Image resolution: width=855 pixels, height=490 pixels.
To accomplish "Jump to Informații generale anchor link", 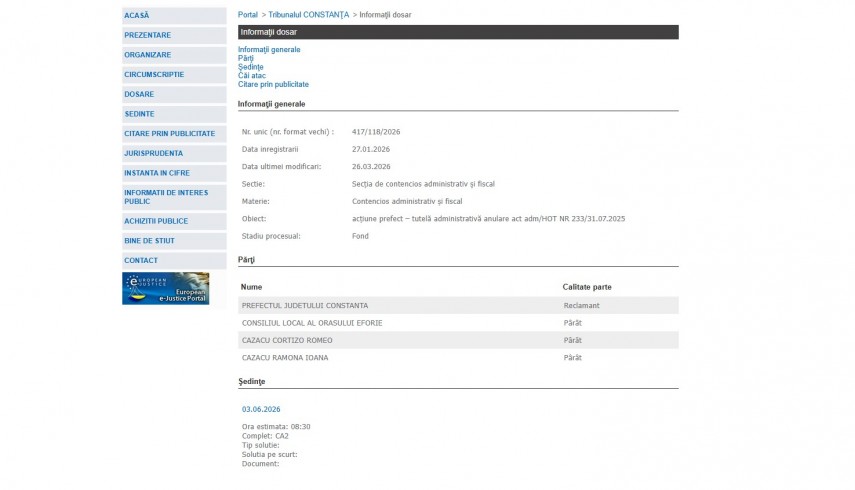I will tap(269, 49).
